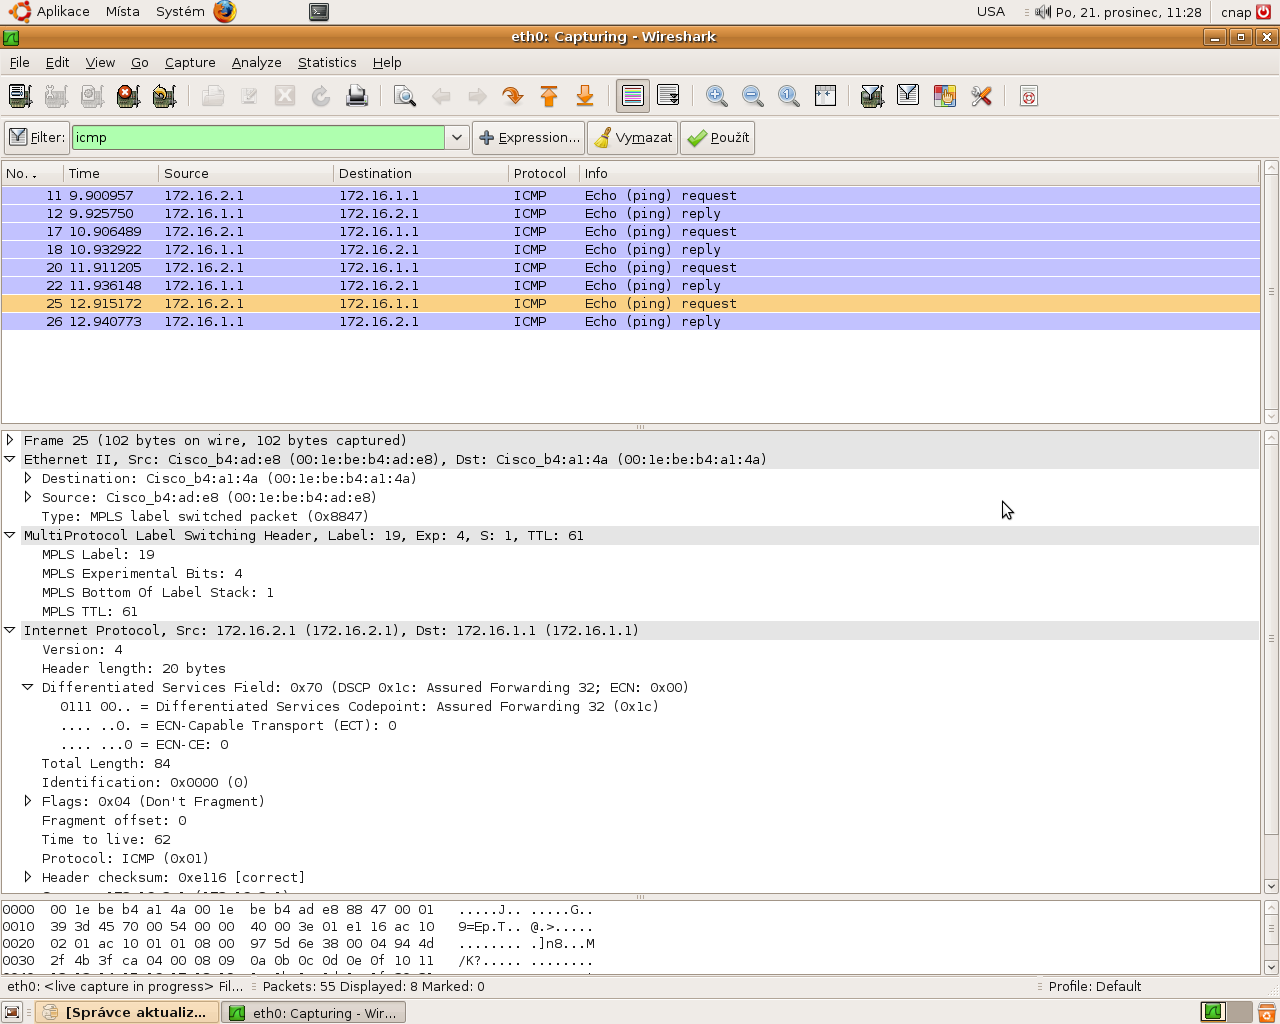The image size is (1280, 1024).
Task: Click the Expression... button
Action: [x=528, y=138]
